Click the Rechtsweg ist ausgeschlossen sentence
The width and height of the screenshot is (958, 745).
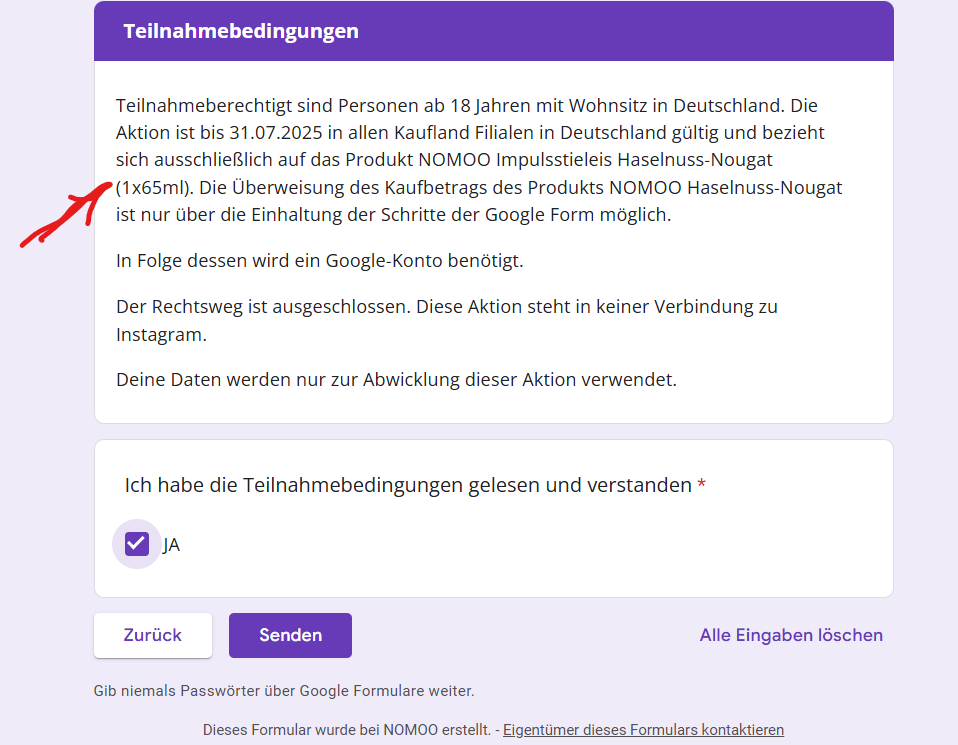coord(263,306)
